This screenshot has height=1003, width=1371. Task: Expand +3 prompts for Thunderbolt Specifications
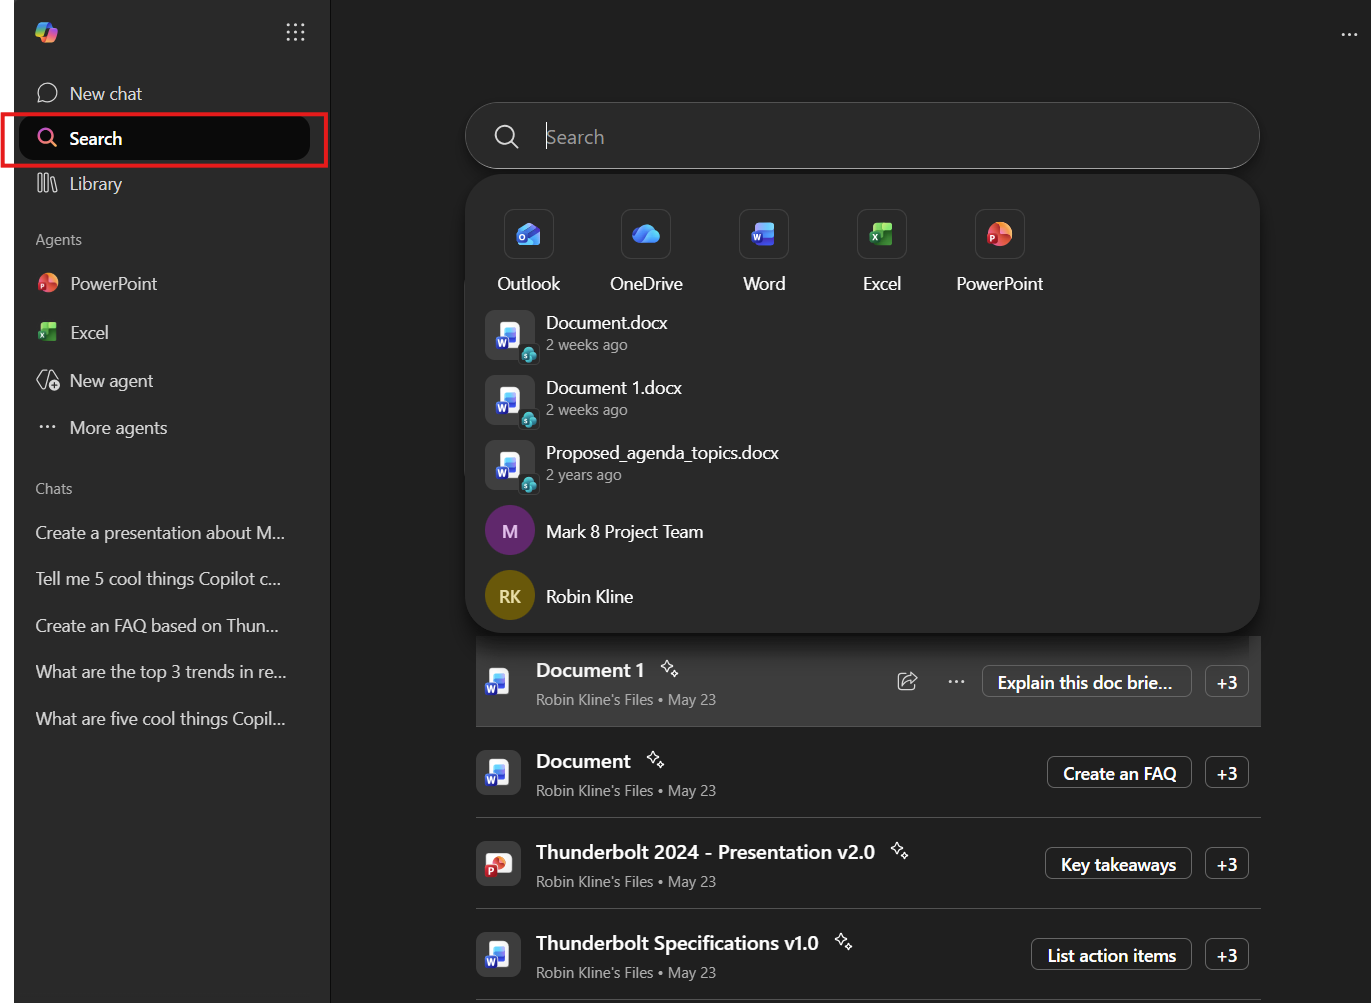1227,955
